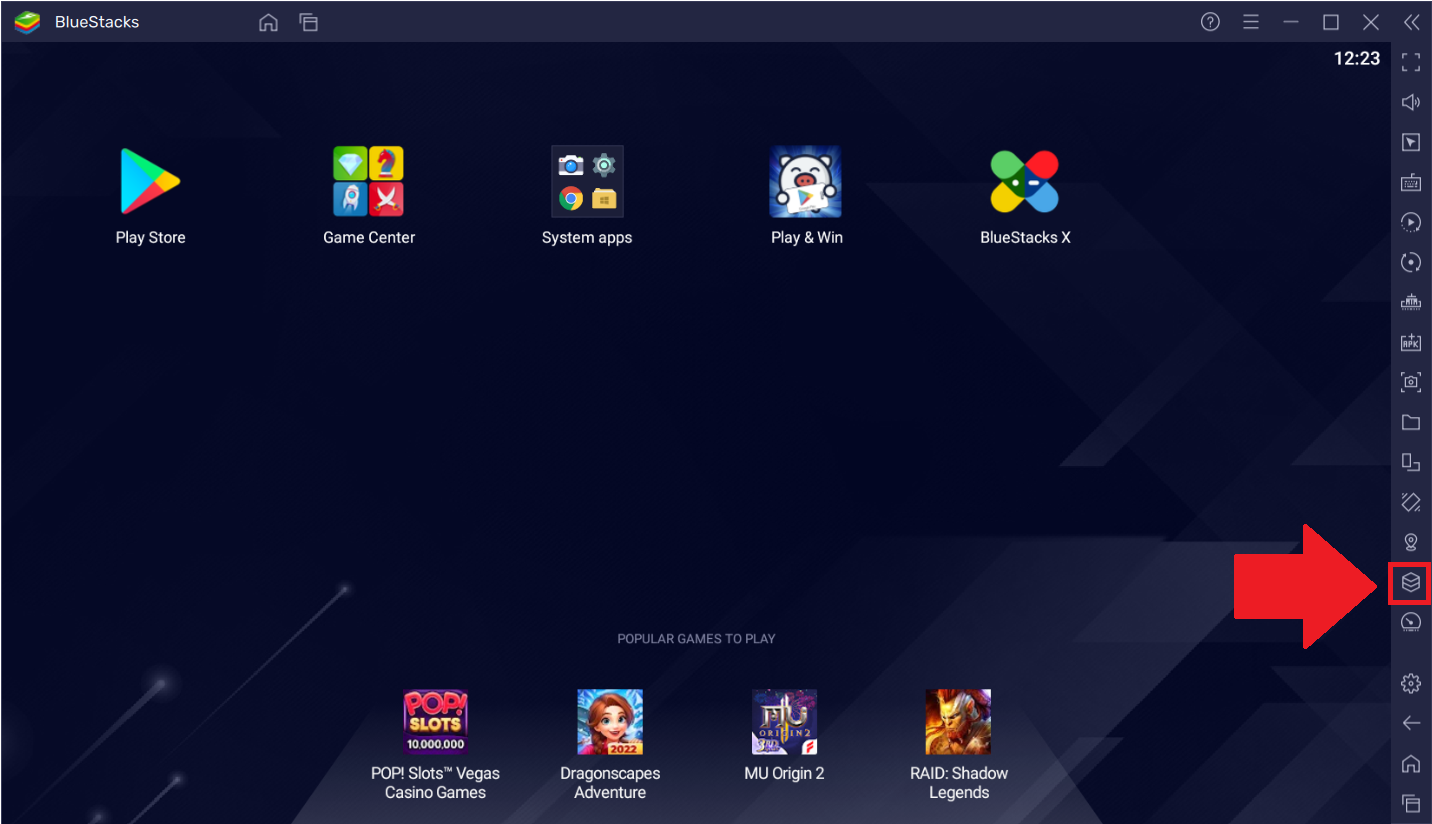Open the help question mark icon

[x=1210, y=22]
